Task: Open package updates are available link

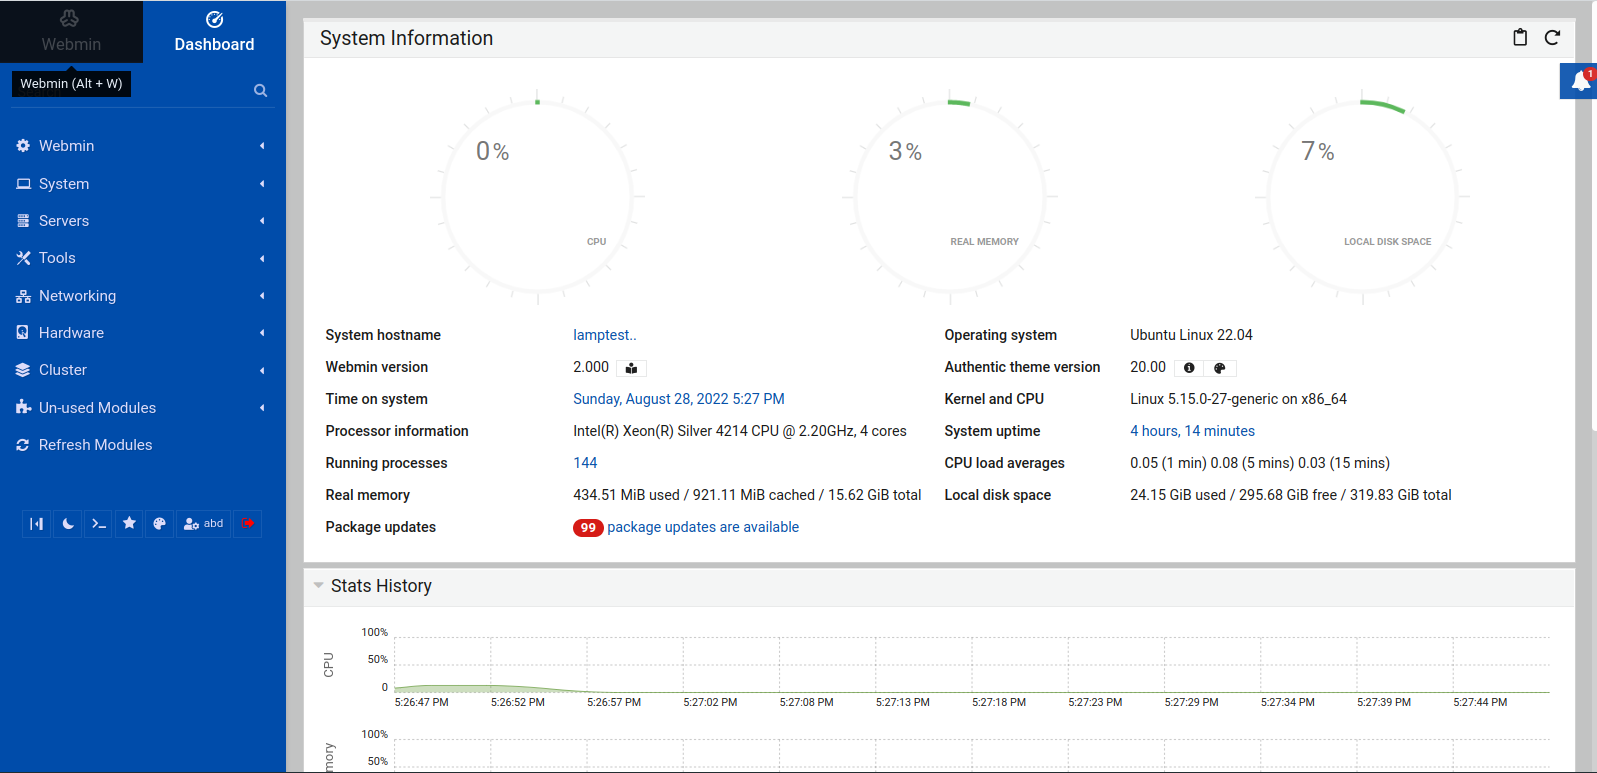Action: (703, 527)
